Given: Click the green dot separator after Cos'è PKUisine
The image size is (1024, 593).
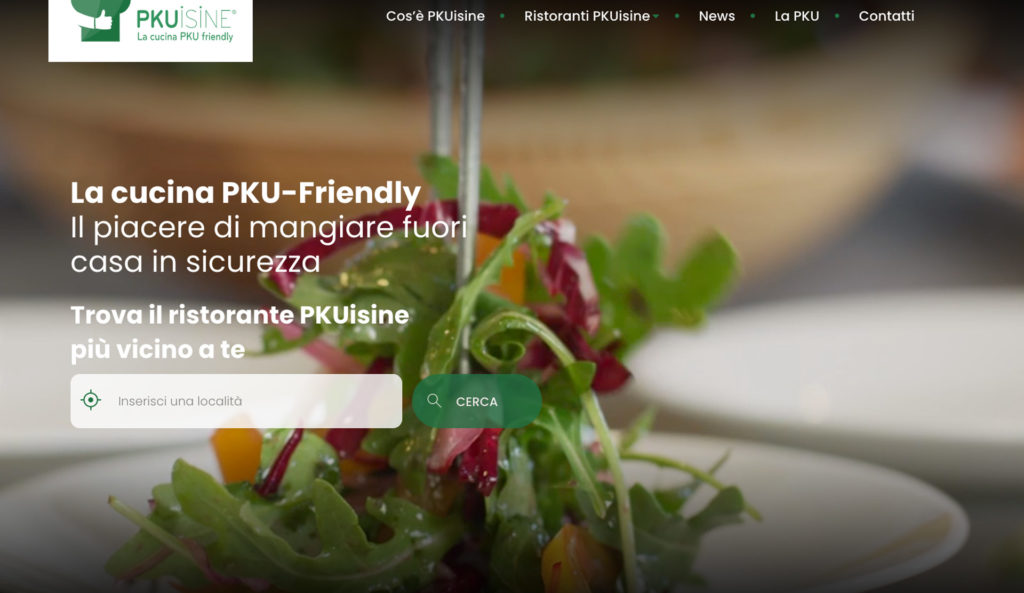Looking at the screenshot, I should [502, 16].
